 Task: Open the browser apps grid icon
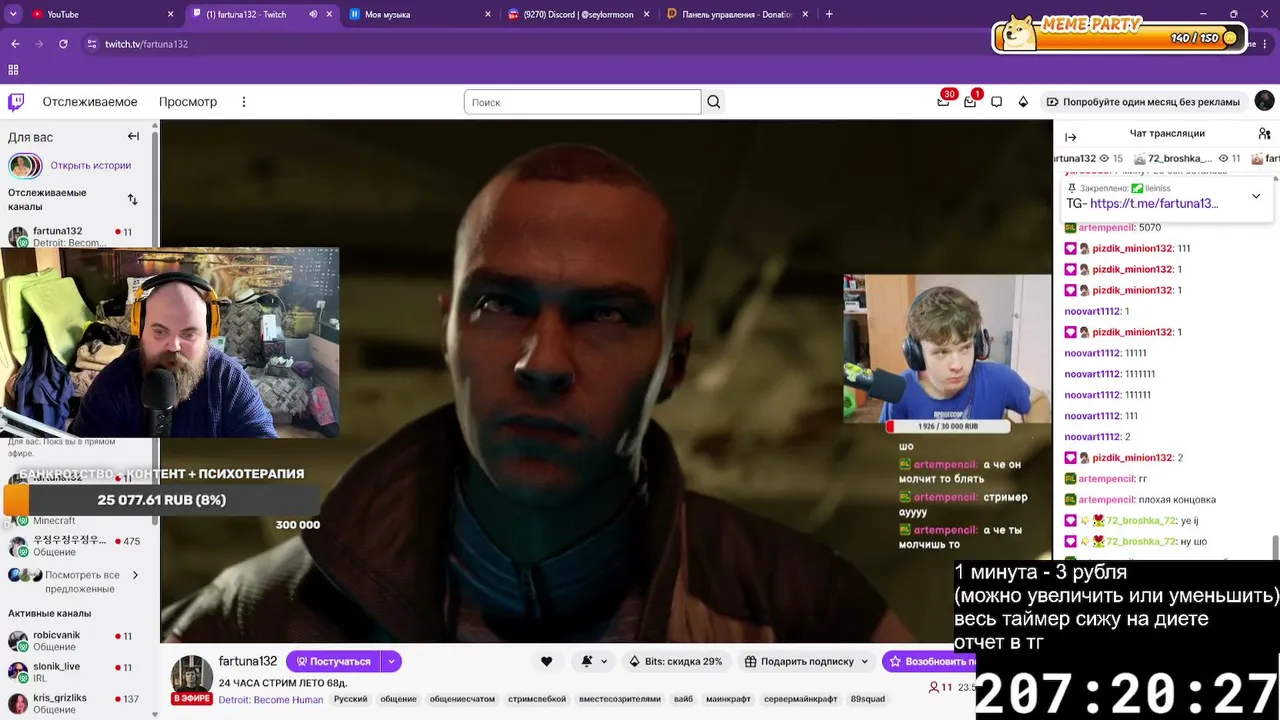[x=13, y=70]
